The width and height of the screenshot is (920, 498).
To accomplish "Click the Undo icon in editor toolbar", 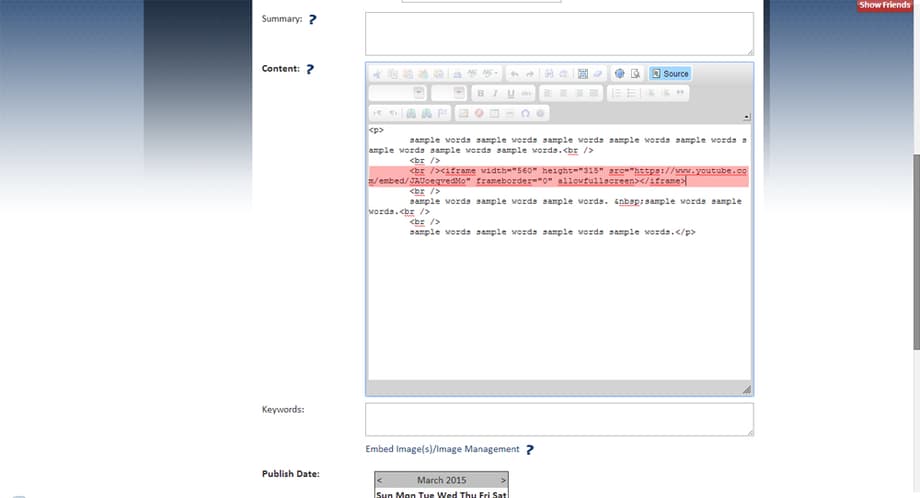I will click(514, 73).
